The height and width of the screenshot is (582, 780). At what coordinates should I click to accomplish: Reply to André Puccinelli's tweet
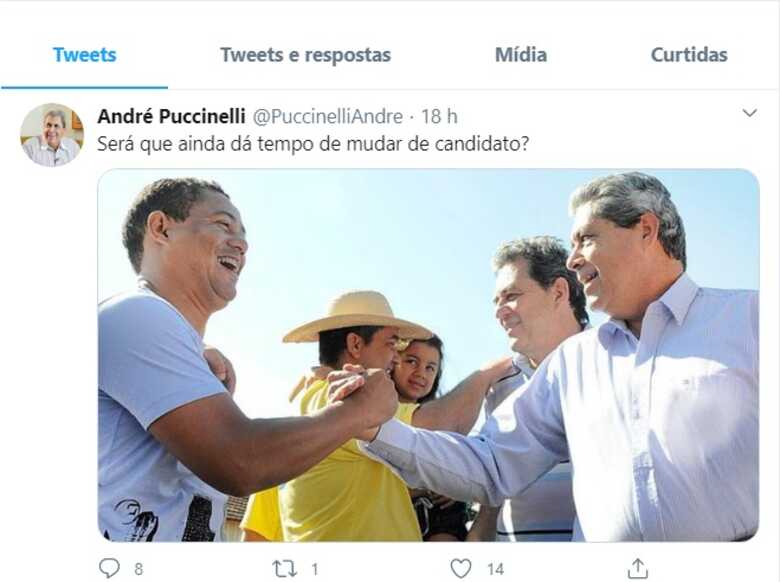click(x=109, y=568)
